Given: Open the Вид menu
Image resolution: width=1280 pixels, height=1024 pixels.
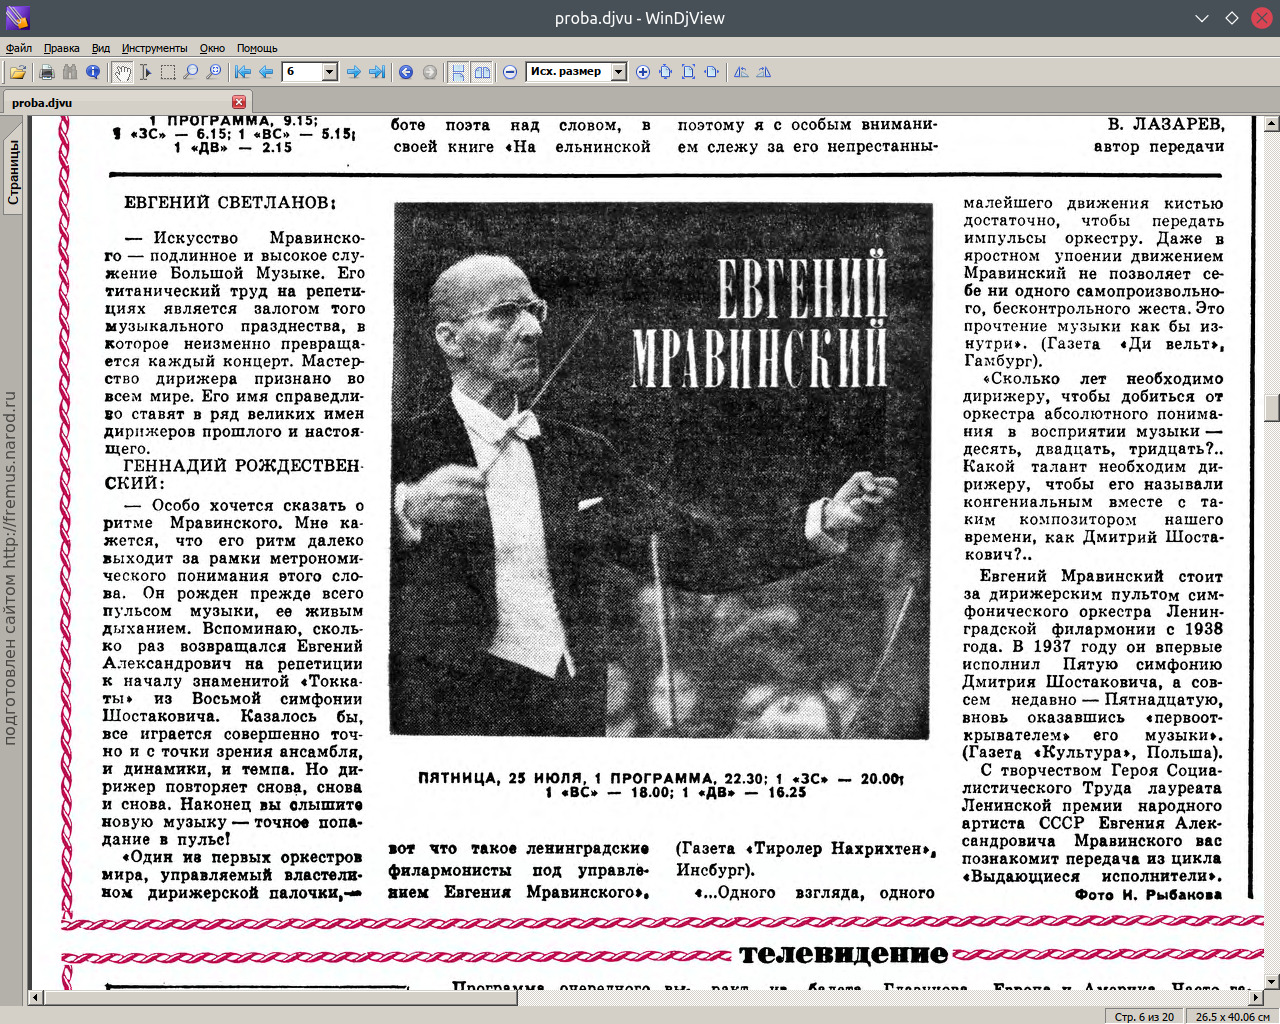Looking at the screenshot, I should [x=101, y=48].
